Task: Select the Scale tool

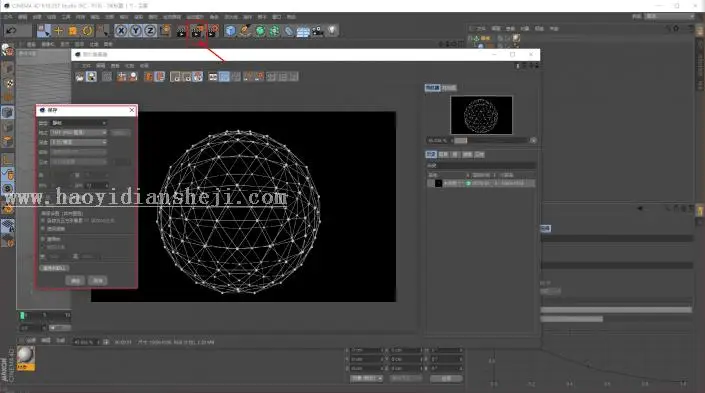Action: 73,31
